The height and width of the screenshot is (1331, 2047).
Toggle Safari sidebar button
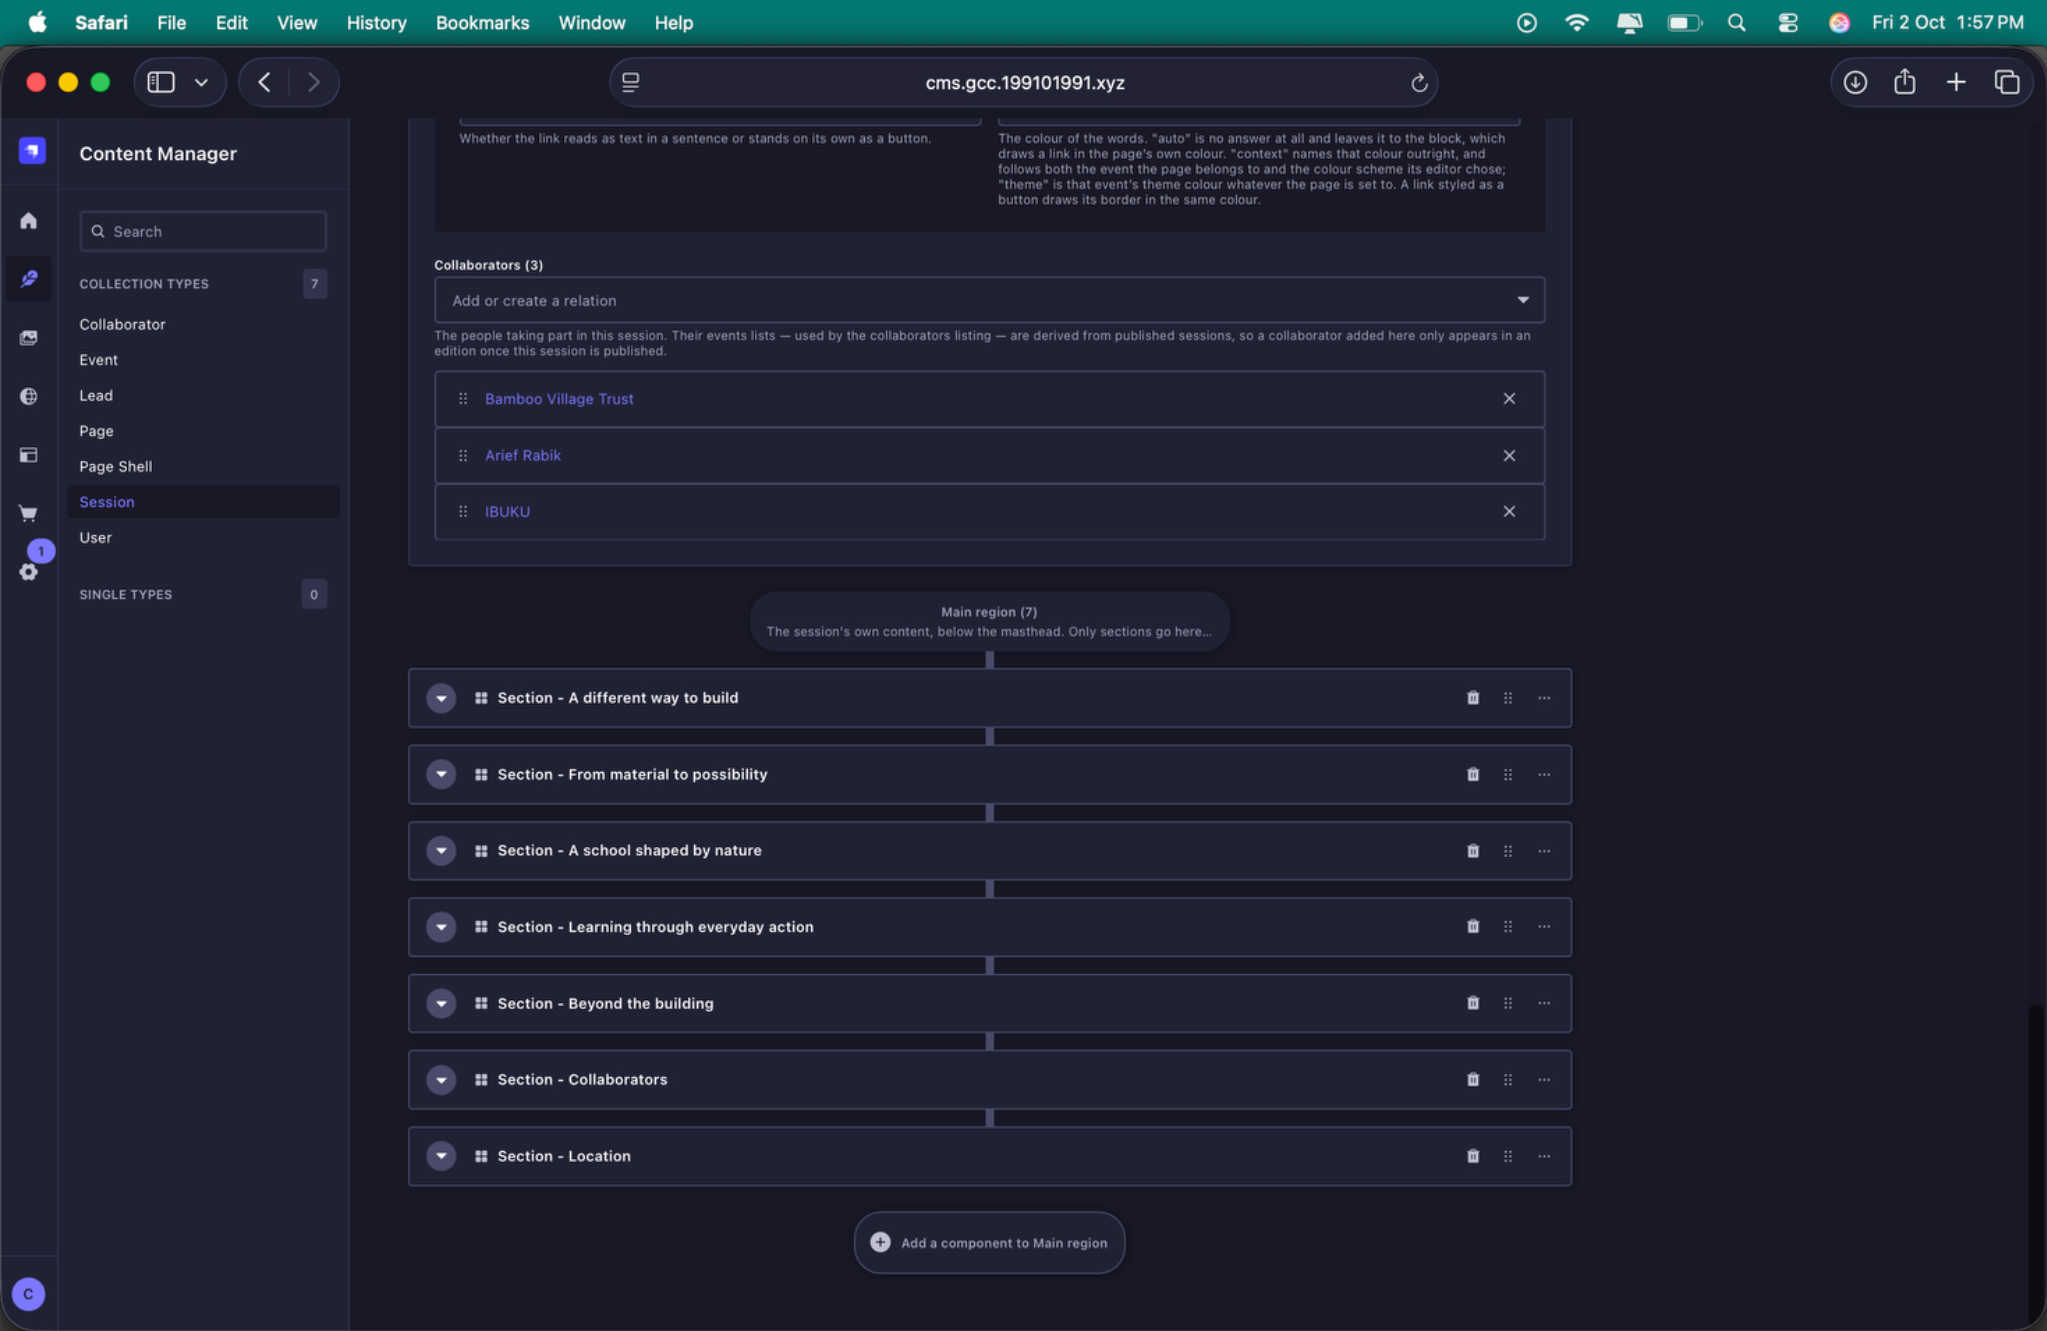161,82
